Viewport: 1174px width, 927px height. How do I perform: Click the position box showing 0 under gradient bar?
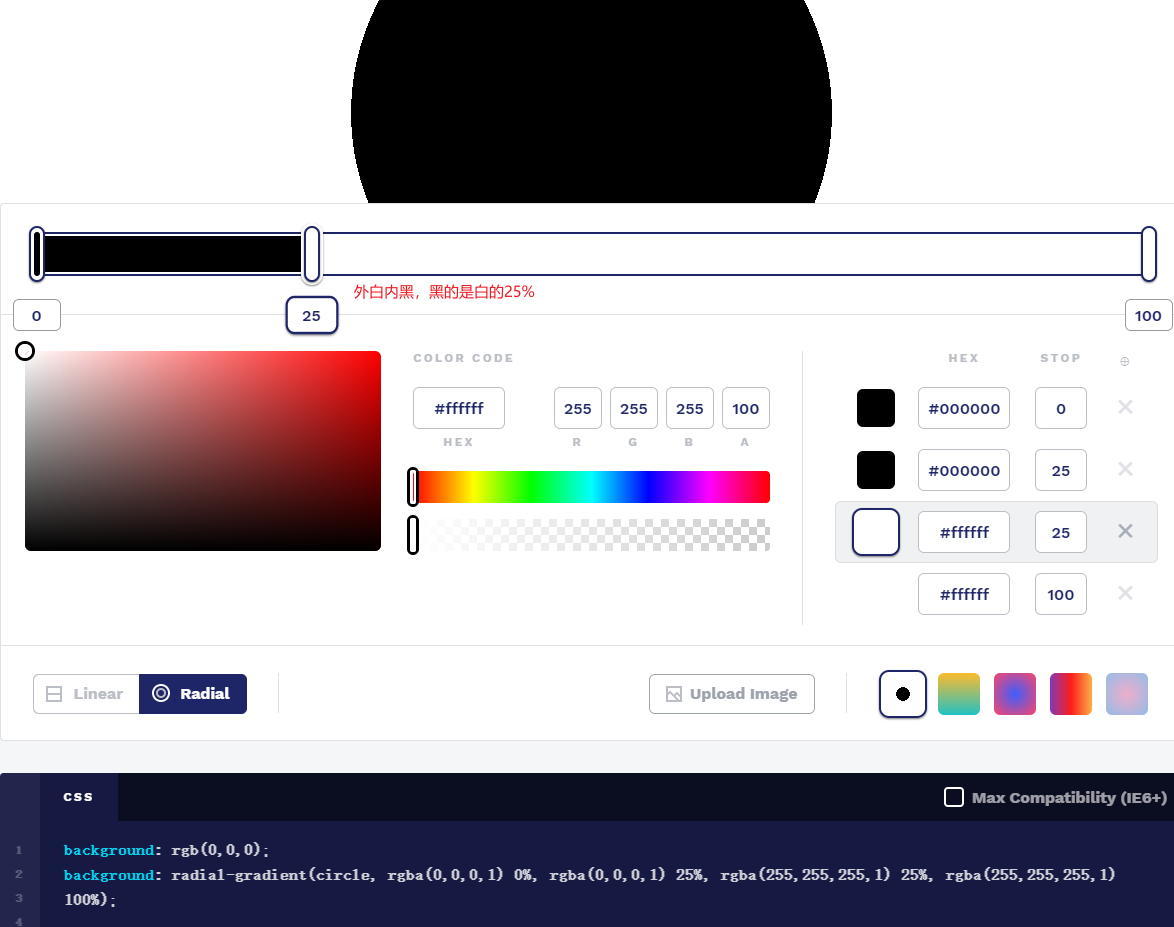(x=37, y=315)
